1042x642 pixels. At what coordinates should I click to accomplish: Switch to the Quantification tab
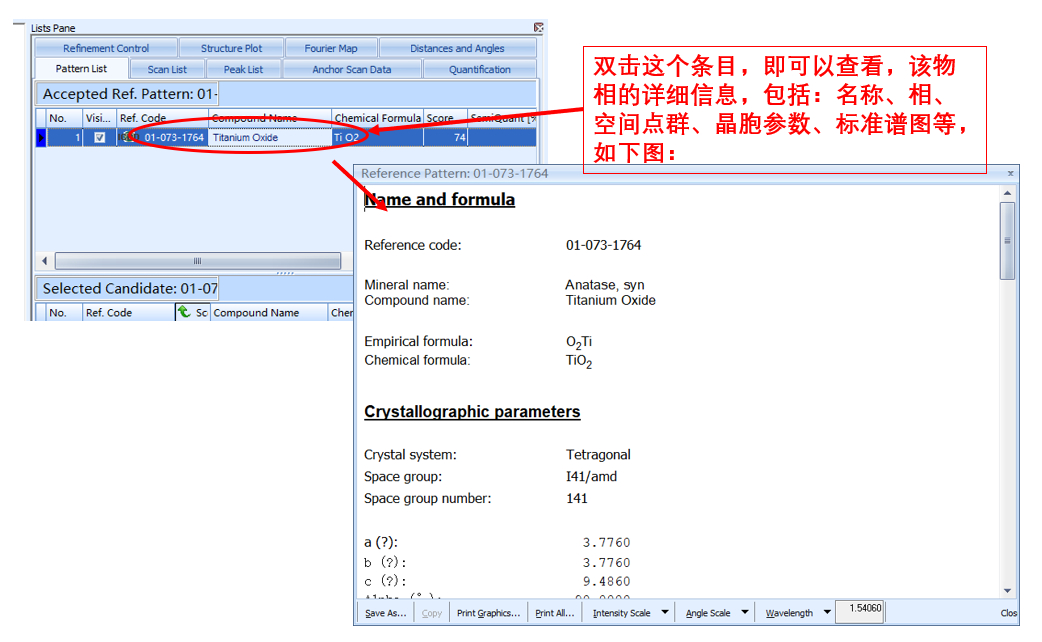click(481, 68)
